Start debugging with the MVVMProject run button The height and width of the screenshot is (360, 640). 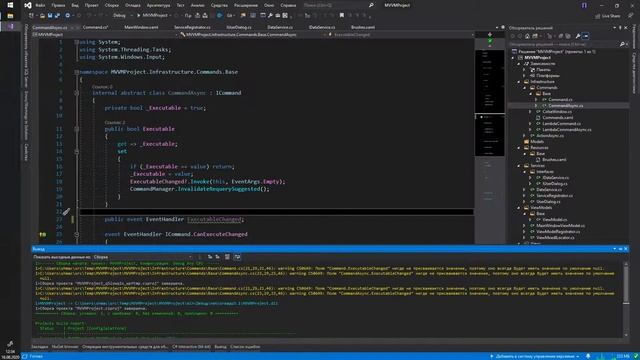coord(153,16)
